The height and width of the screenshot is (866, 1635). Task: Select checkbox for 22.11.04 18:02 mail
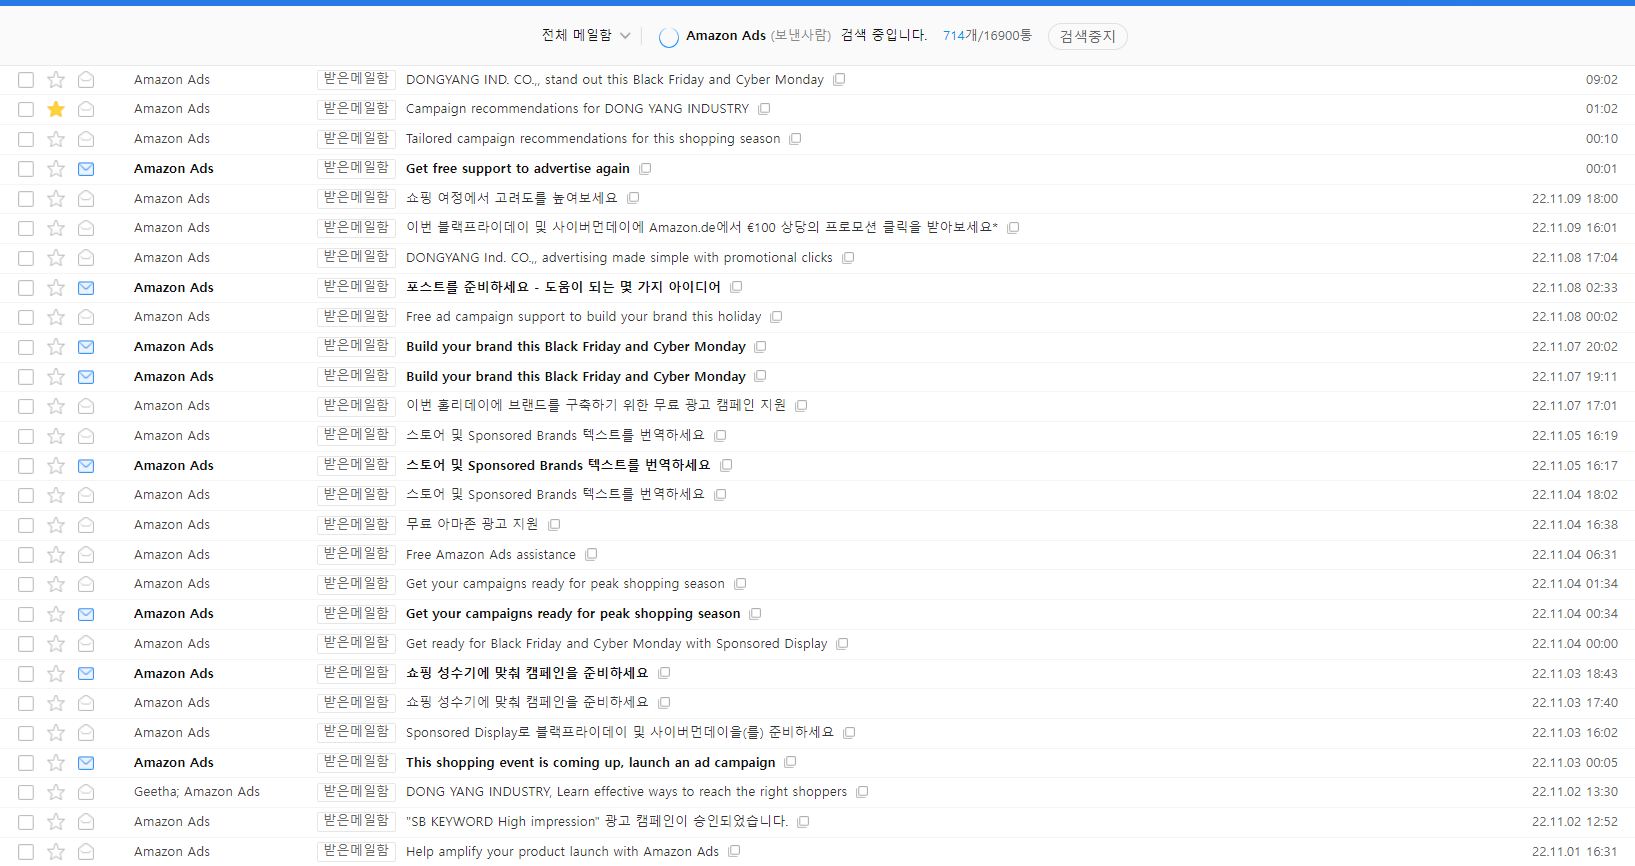click(x=26, y=495)
